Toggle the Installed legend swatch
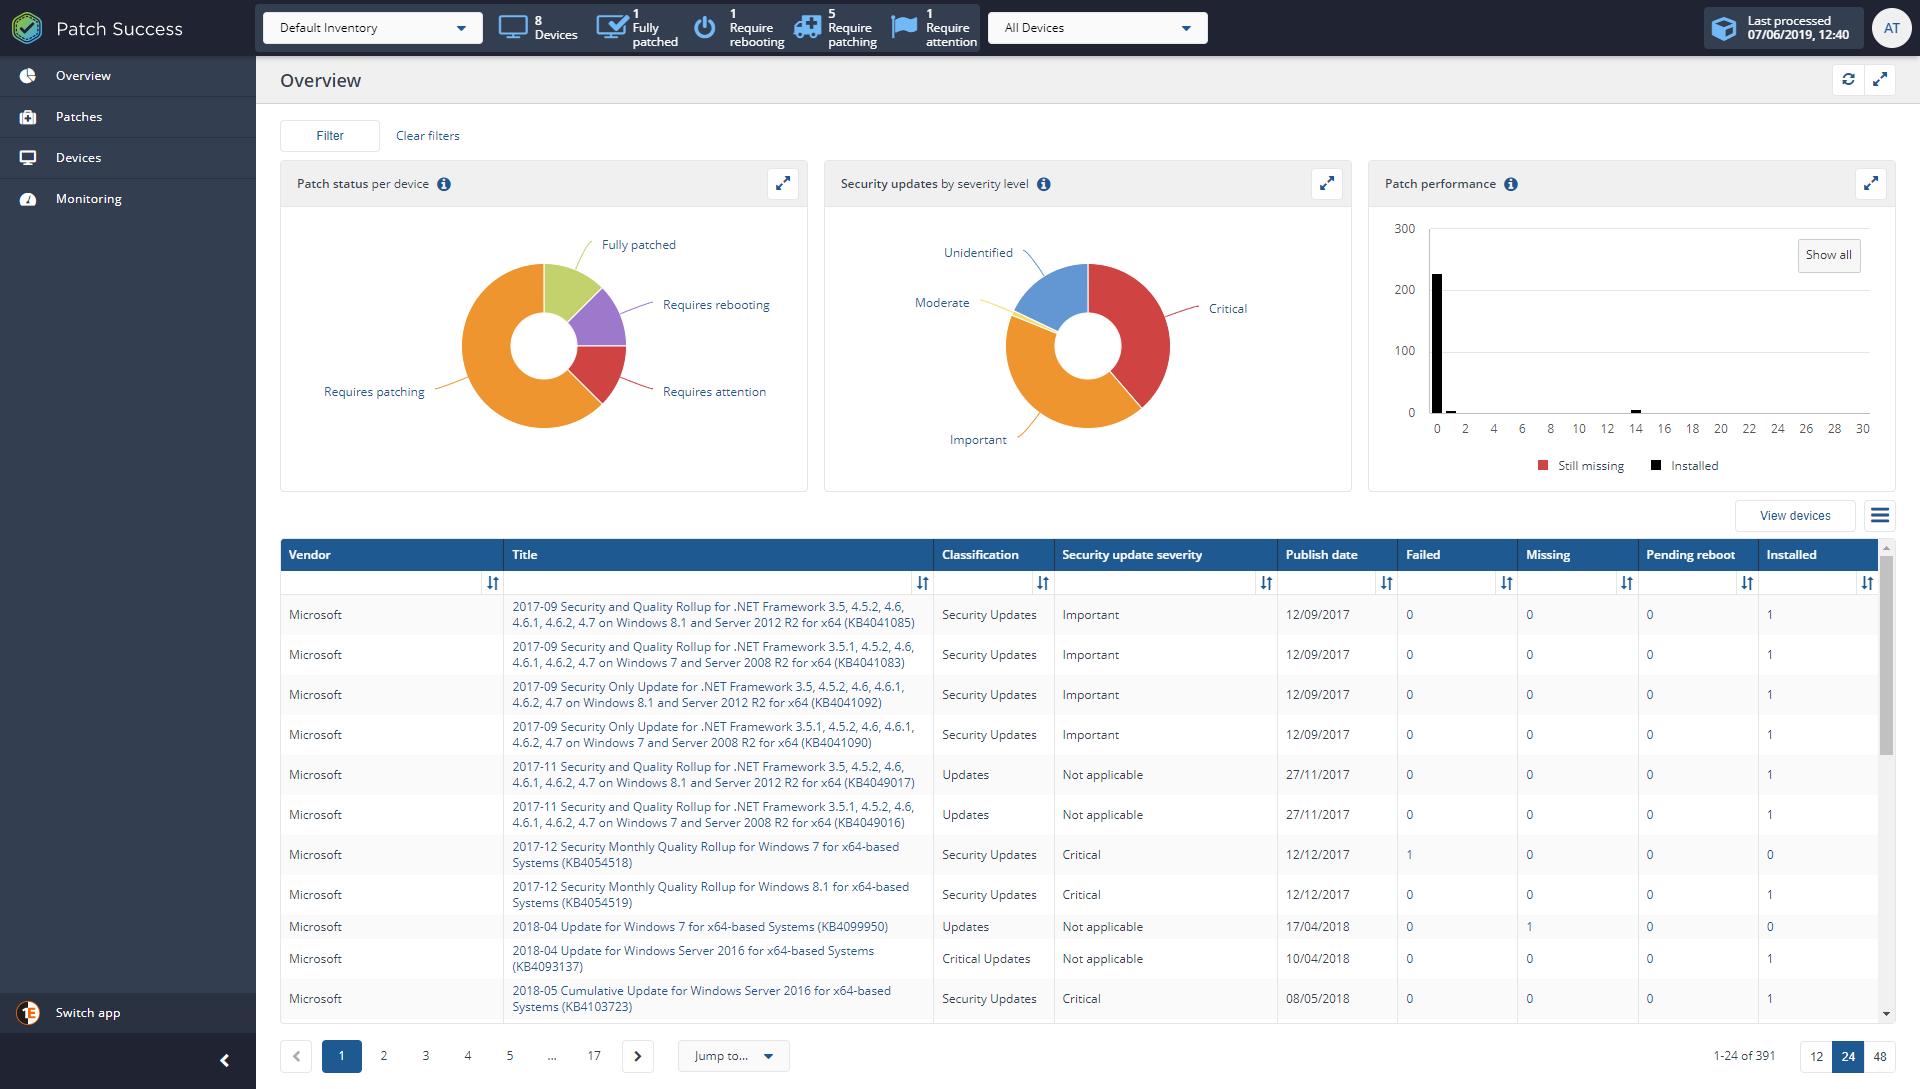This screenshot has width=1920, height=1089. (x=1656, y=465)
